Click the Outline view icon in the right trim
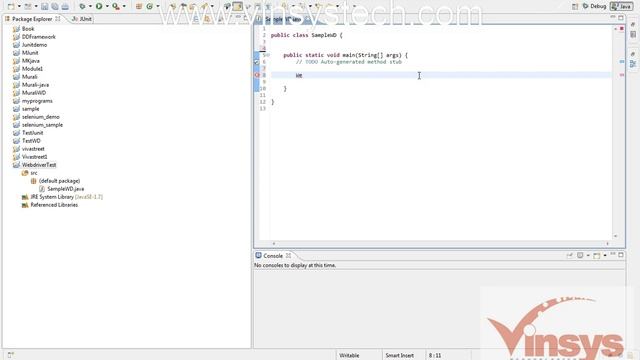Viewport: 640px width, 360px height. point(633,64)
